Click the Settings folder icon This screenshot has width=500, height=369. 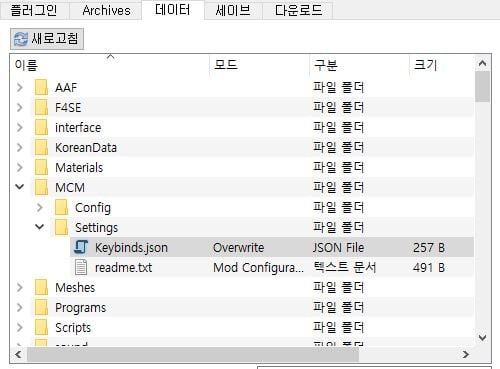[61, 227]
